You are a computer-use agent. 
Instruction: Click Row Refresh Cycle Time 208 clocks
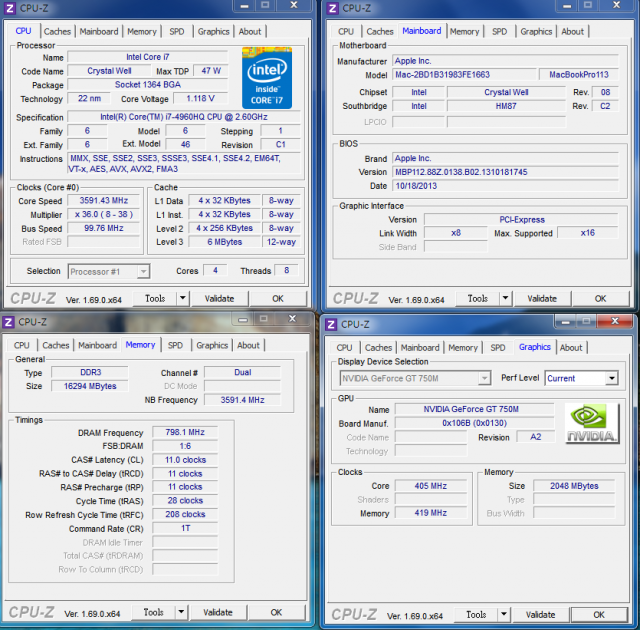[185, 515]
